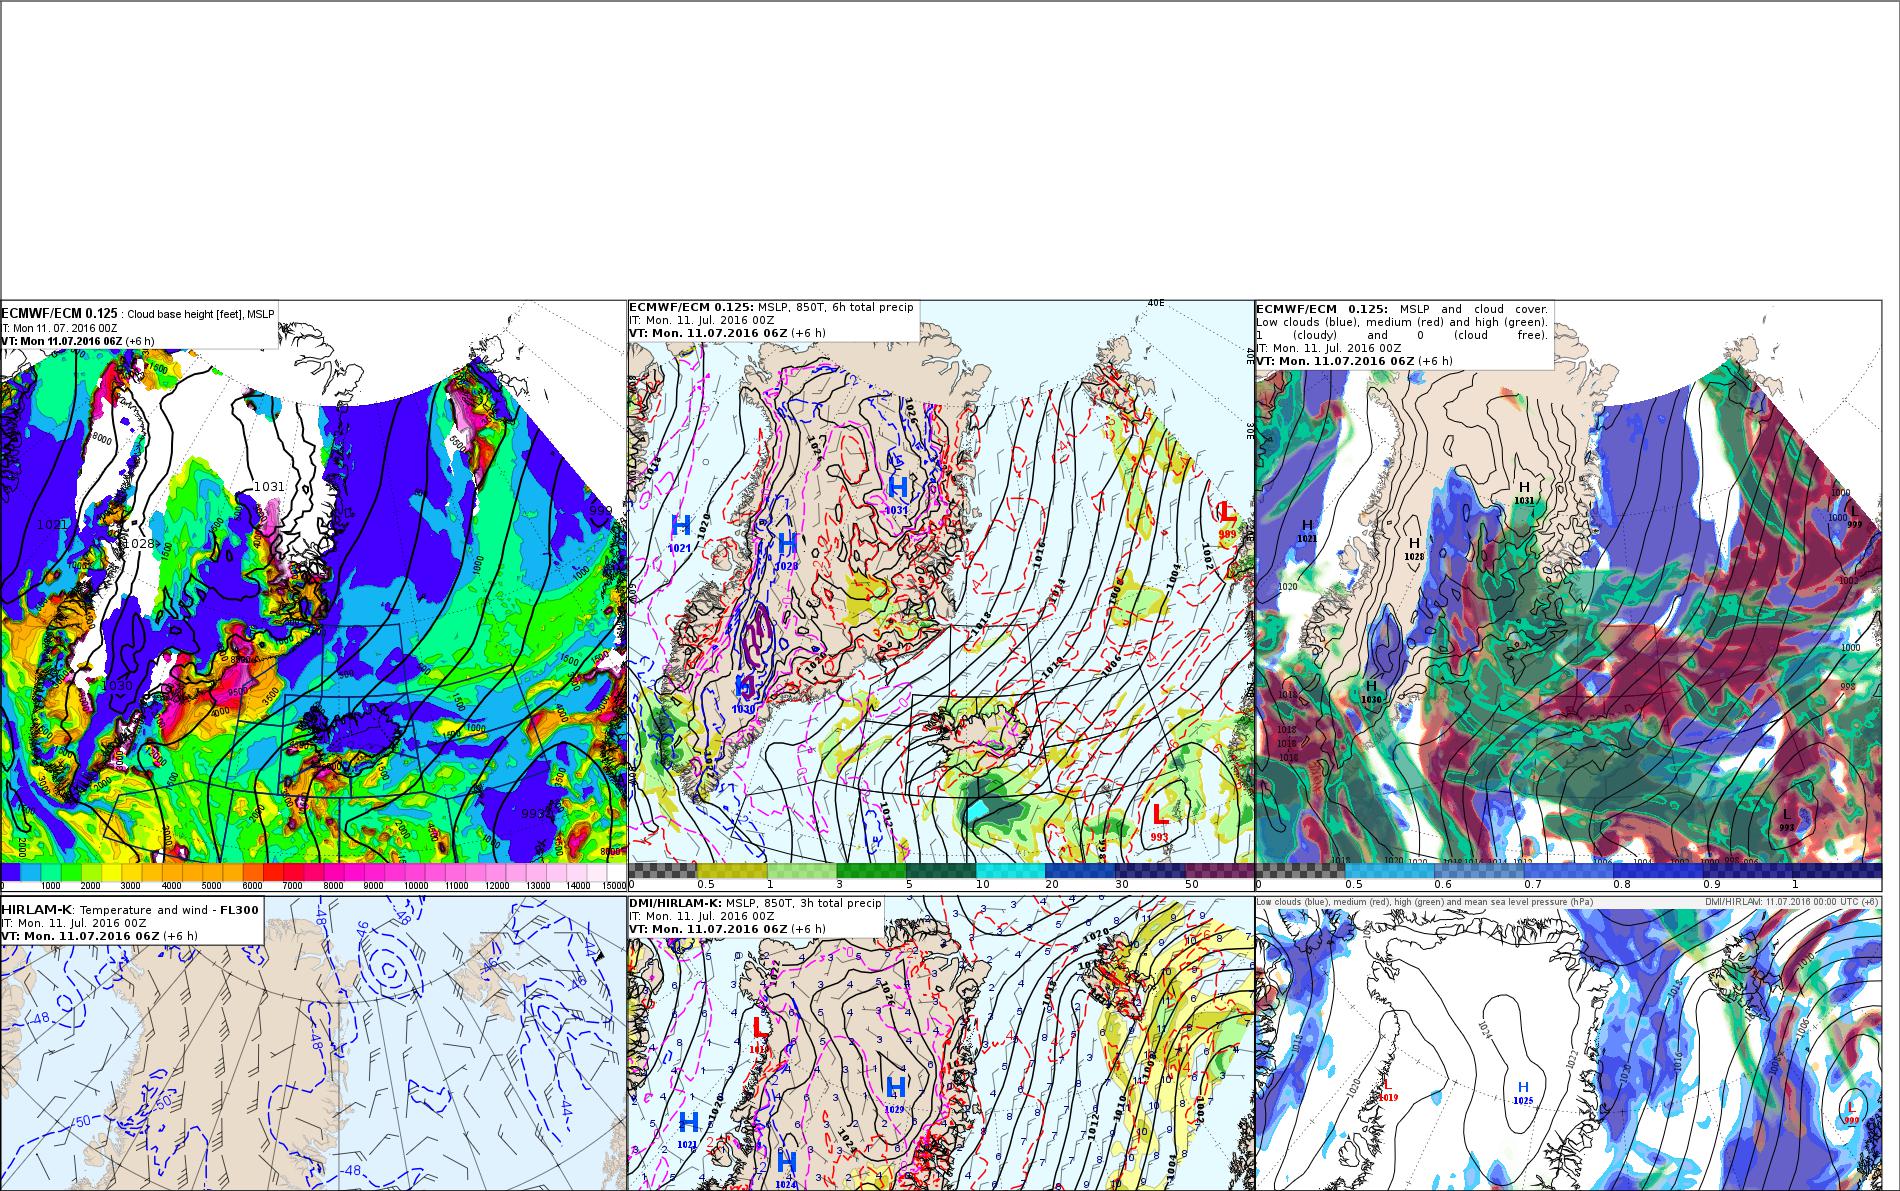Open the ECMWF MSLP and cloud cover map

1568,595
